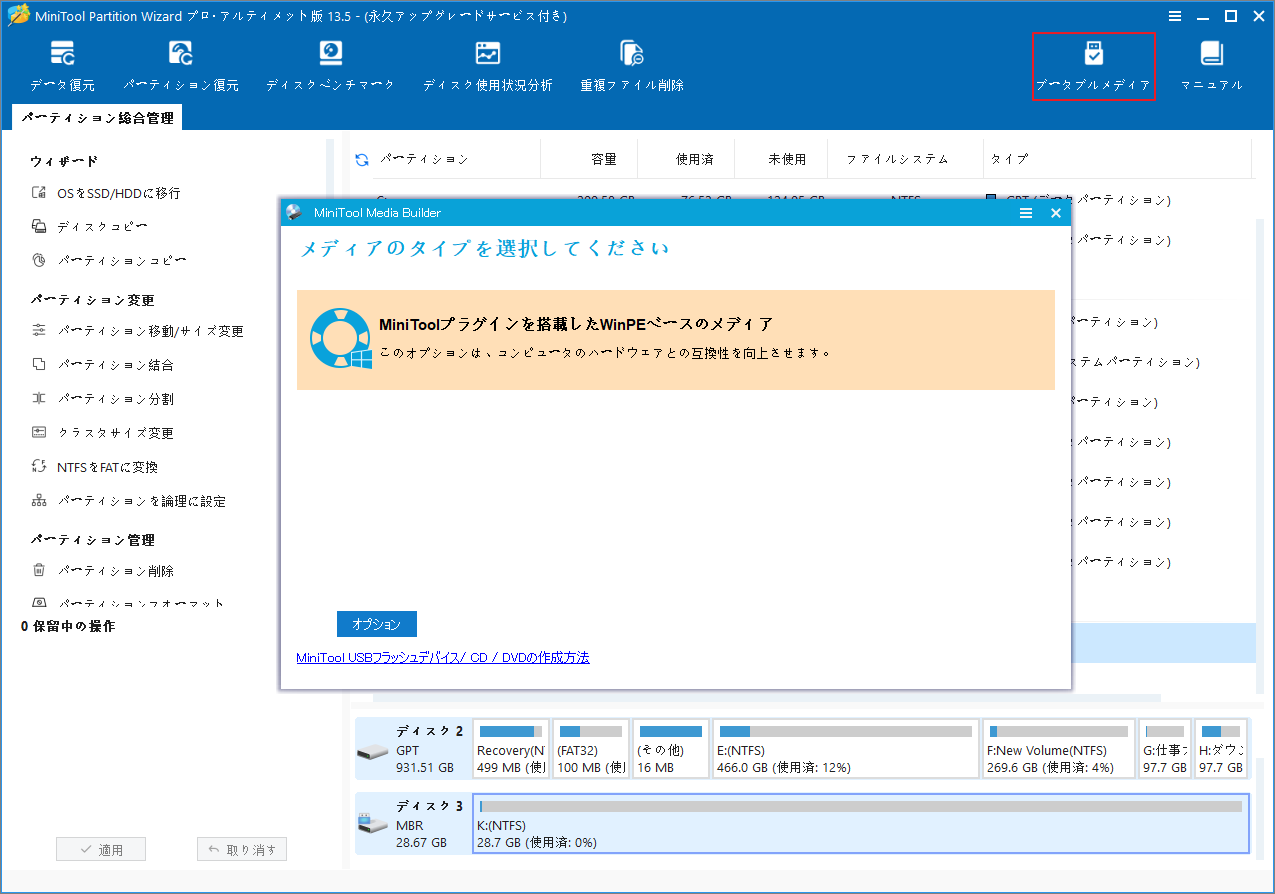Switch to パーティション総合管理 tab
The height and width of the screenshot is (894, 1275).
tap(99, 117)
